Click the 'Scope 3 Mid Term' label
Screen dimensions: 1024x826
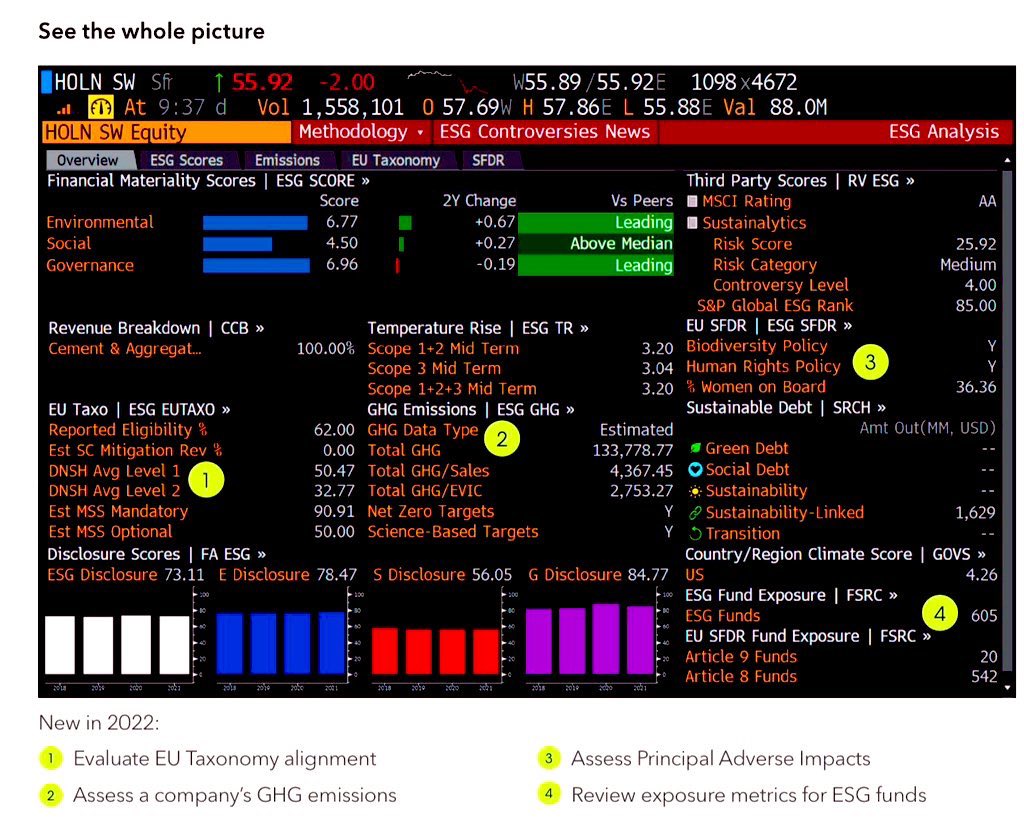point(434,368)
